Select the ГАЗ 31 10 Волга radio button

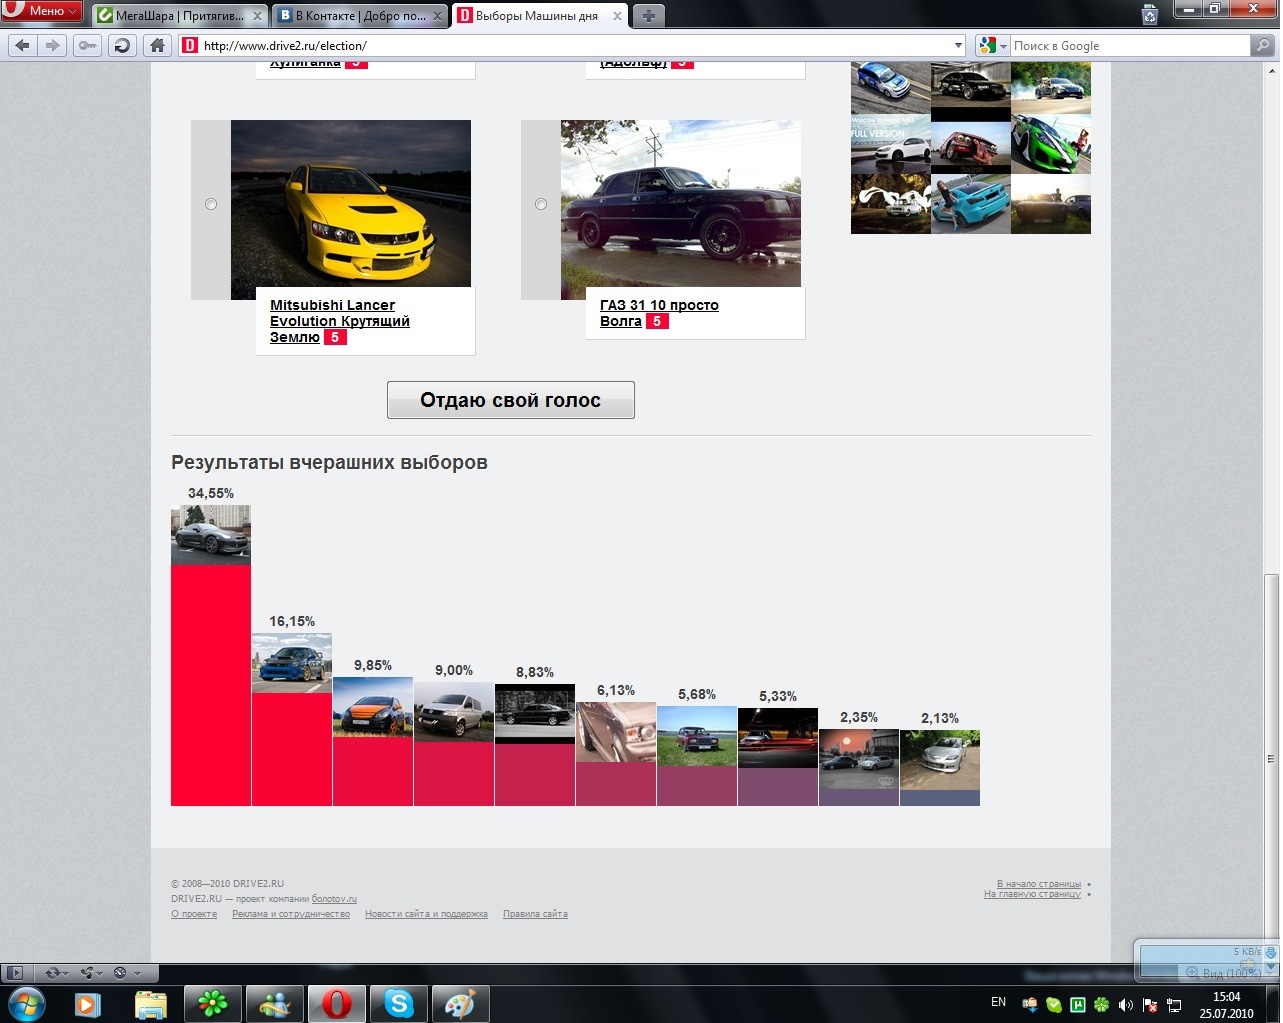(541, 204)
